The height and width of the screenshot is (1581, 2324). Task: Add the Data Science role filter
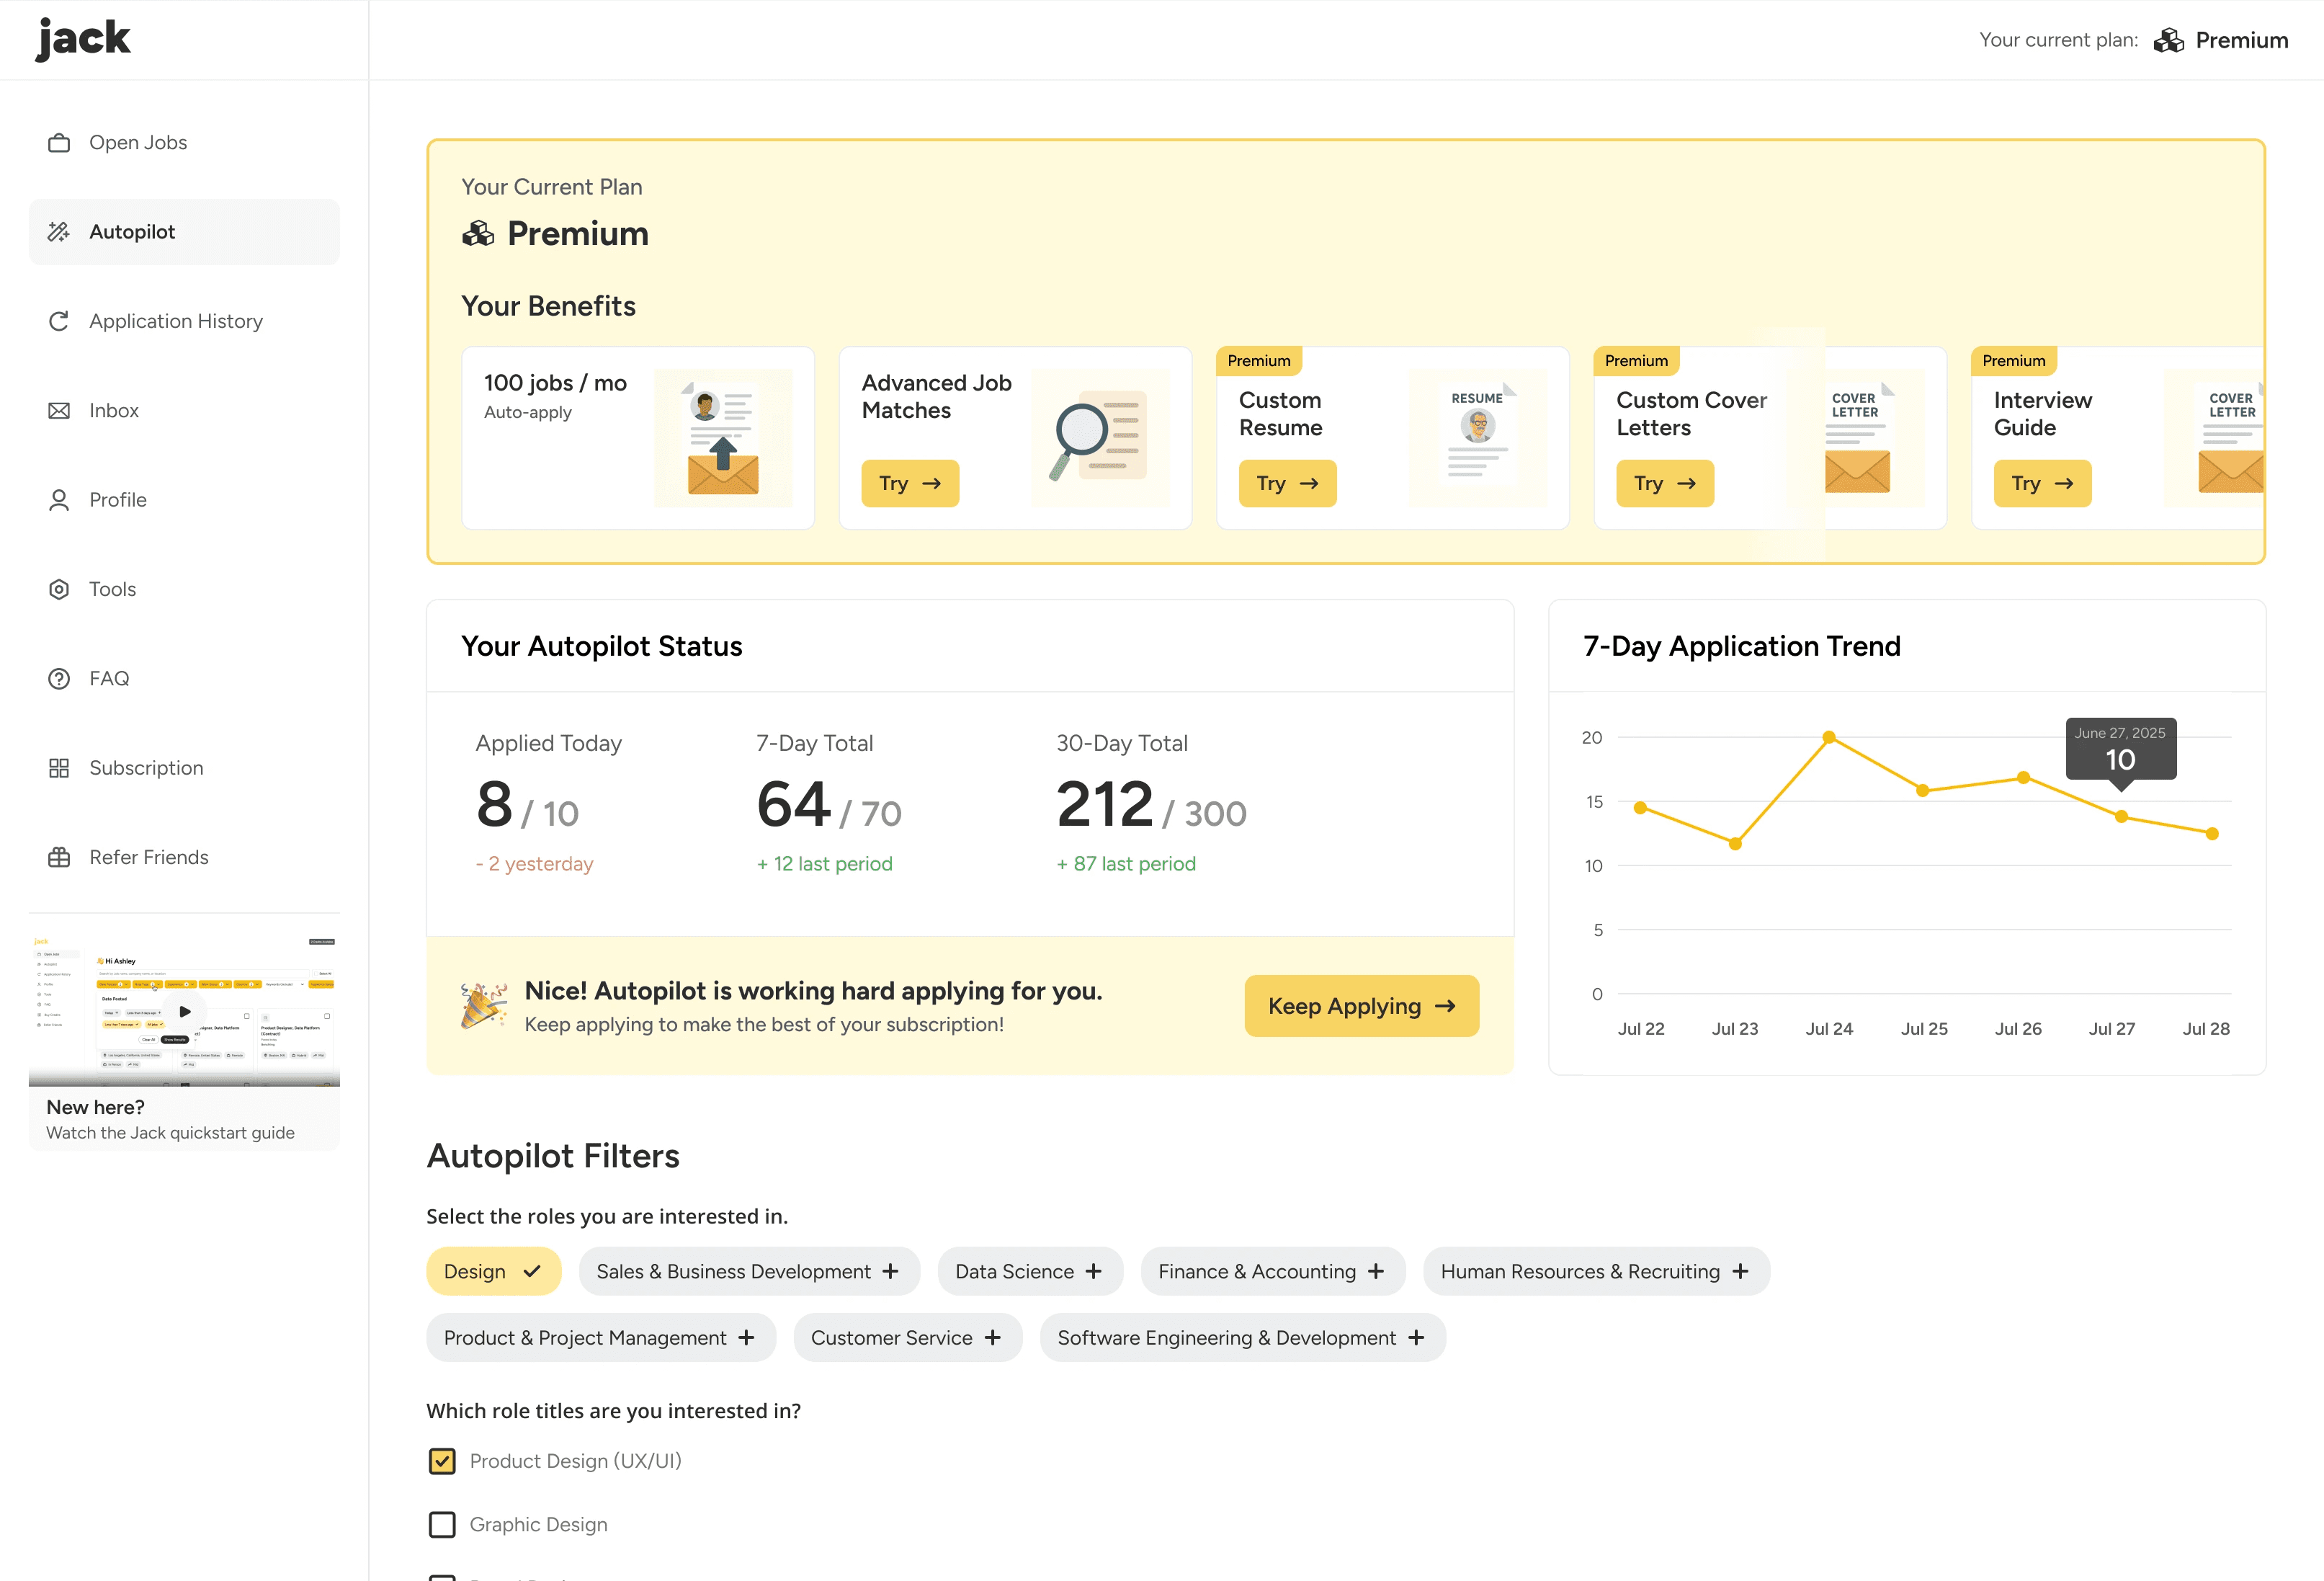(x=1029, y=1271)
